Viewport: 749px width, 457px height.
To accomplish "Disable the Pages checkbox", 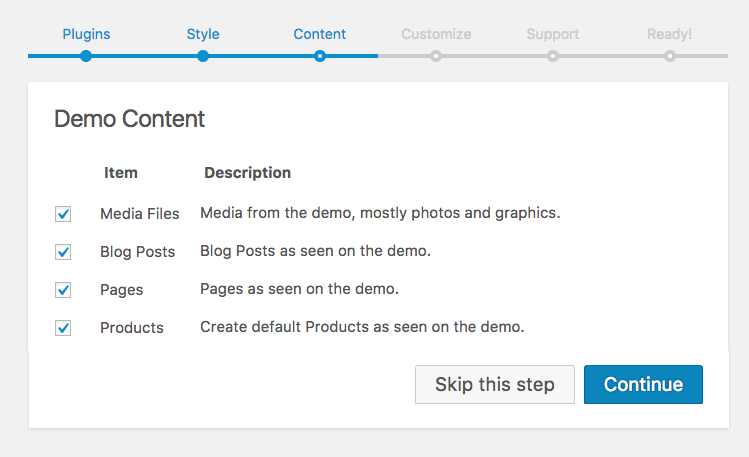I will [x=63, y=290].
